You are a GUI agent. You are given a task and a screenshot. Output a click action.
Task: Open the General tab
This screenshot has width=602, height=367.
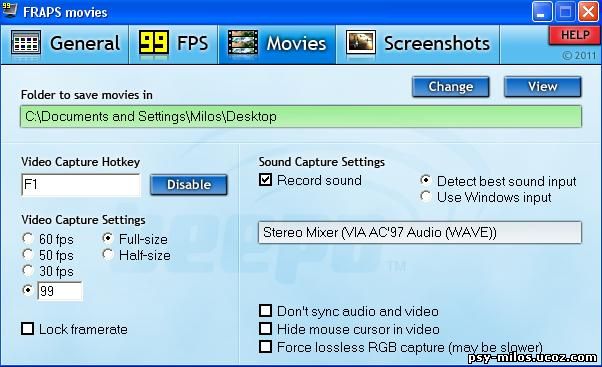(x=64, y=44)
